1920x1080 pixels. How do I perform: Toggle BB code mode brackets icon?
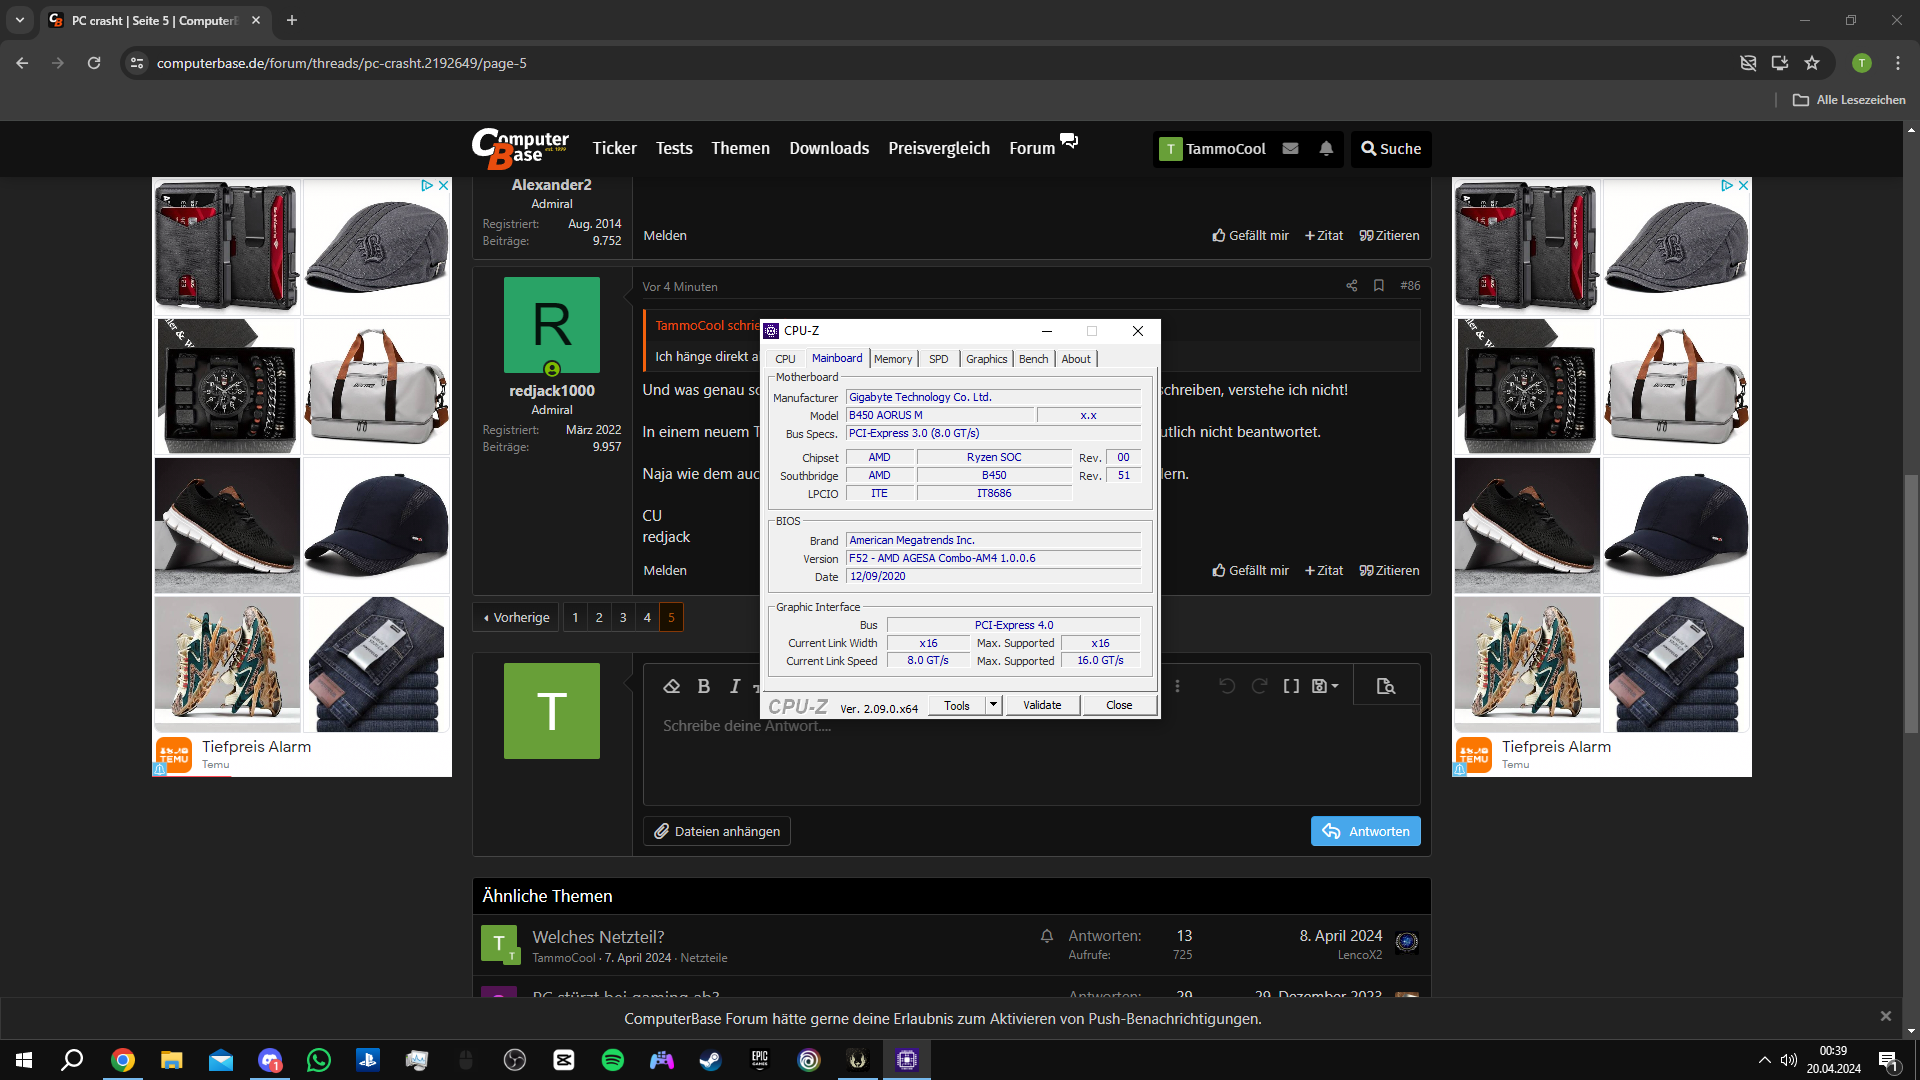point(1291,686)
